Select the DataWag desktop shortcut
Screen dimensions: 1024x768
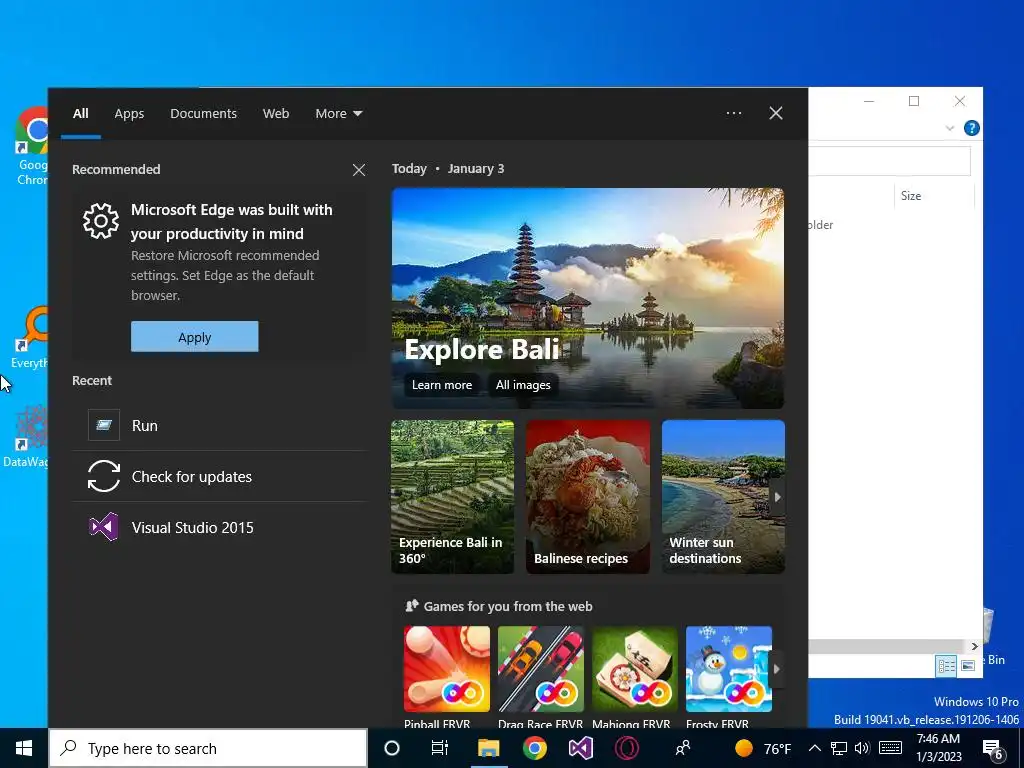(26, 437)
